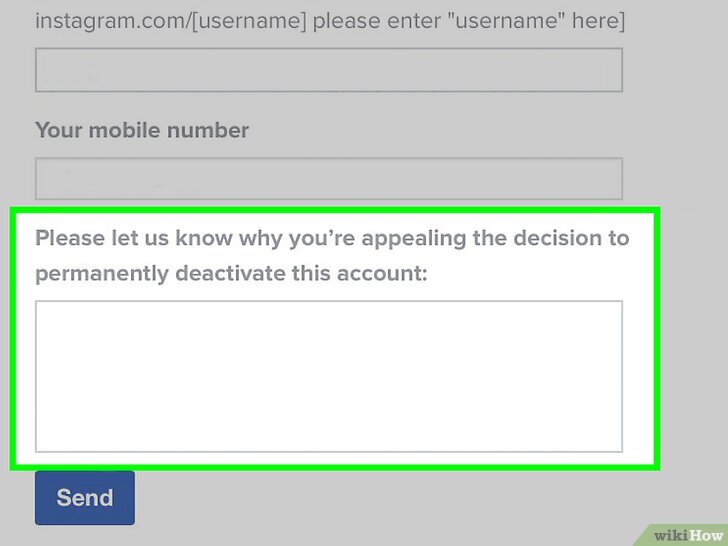Place cursor in box below username instructions
728x546 pixels.
pos(329,70)
